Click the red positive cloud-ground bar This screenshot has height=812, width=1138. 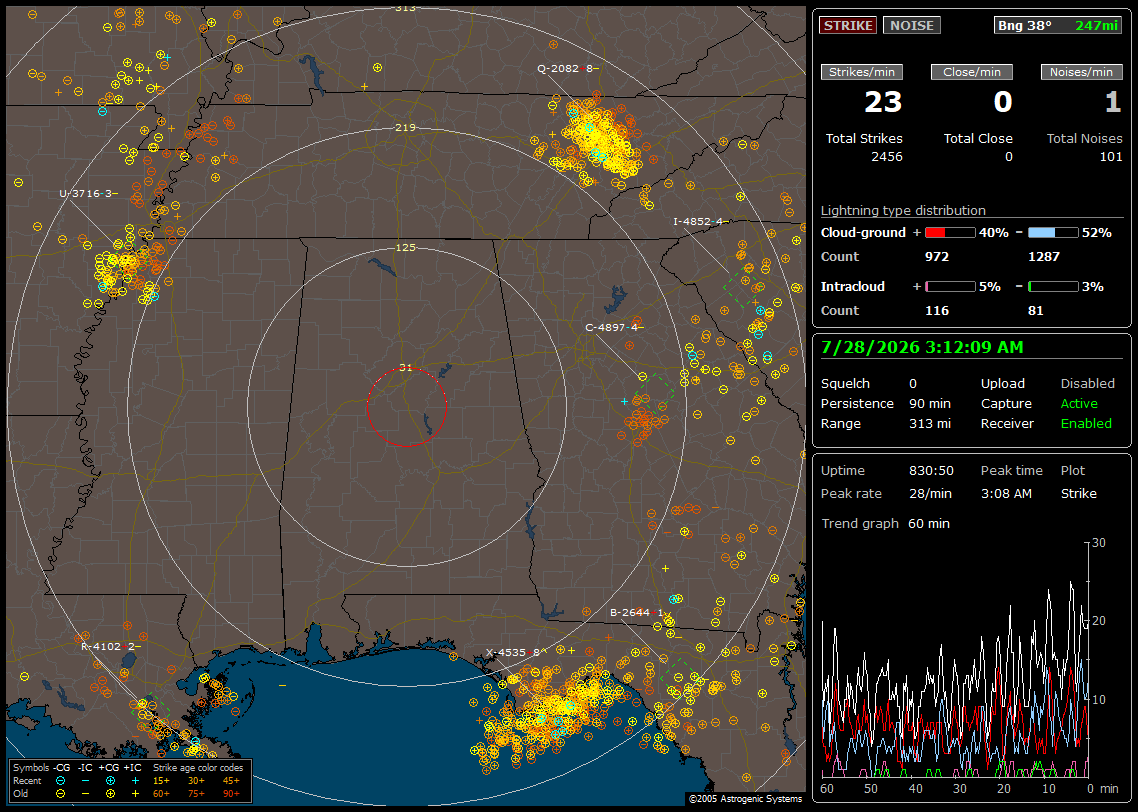[950, 233]
